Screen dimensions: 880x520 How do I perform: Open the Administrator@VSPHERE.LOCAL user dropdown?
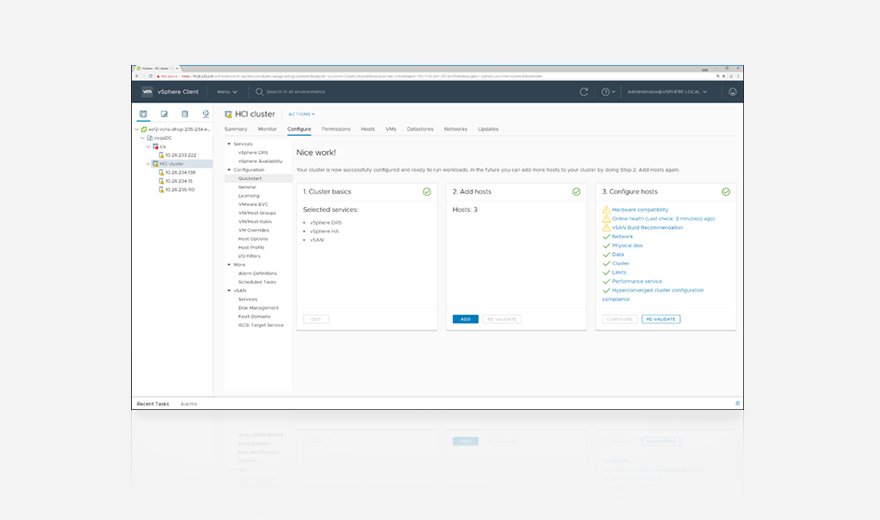click(x=666, y=92)
